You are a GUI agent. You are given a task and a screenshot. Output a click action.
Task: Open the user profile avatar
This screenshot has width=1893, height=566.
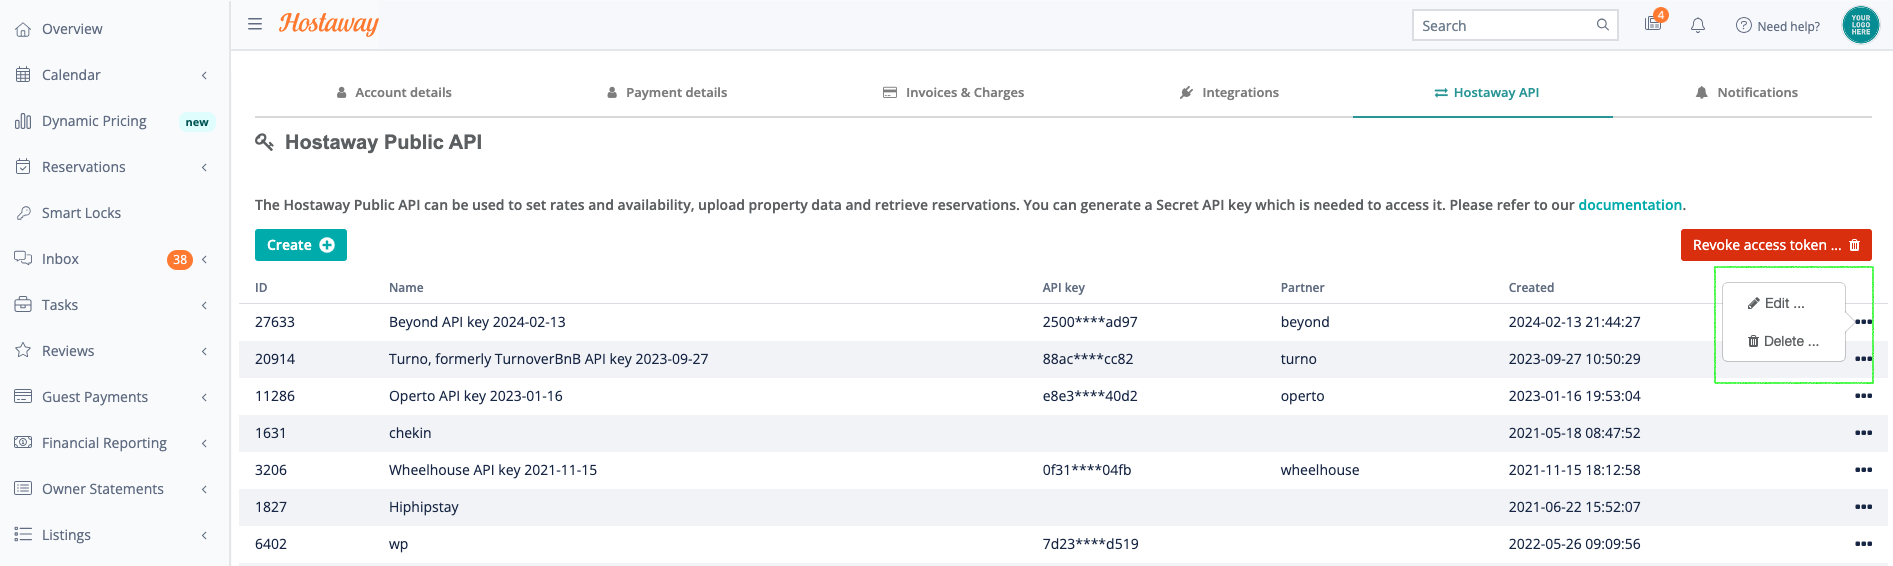[1861, 25]
